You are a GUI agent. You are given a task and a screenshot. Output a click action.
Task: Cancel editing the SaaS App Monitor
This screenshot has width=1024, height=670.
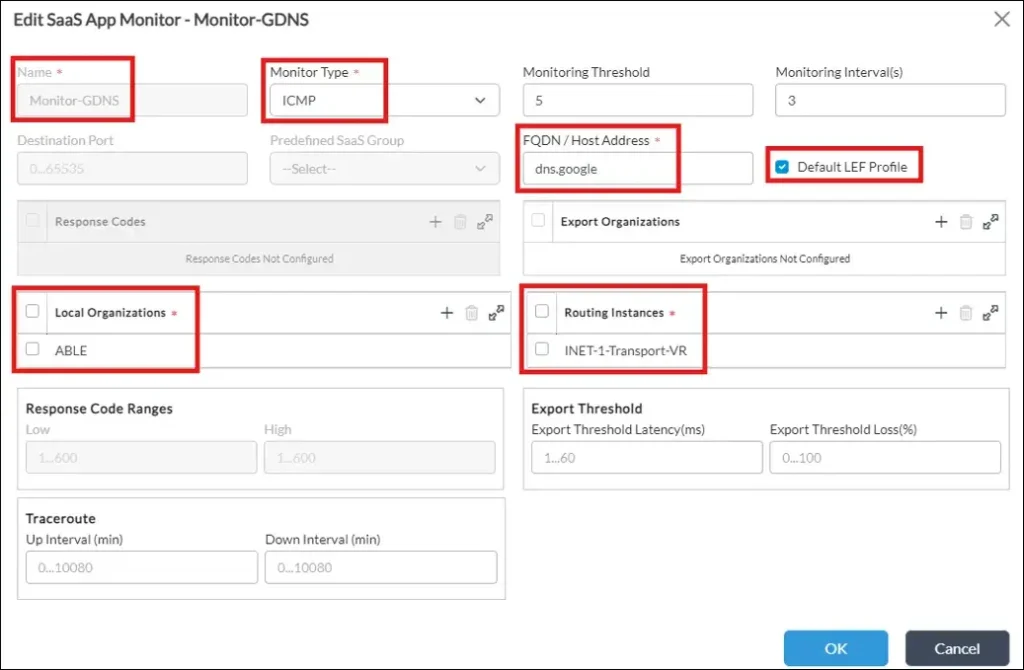(956, 648)
